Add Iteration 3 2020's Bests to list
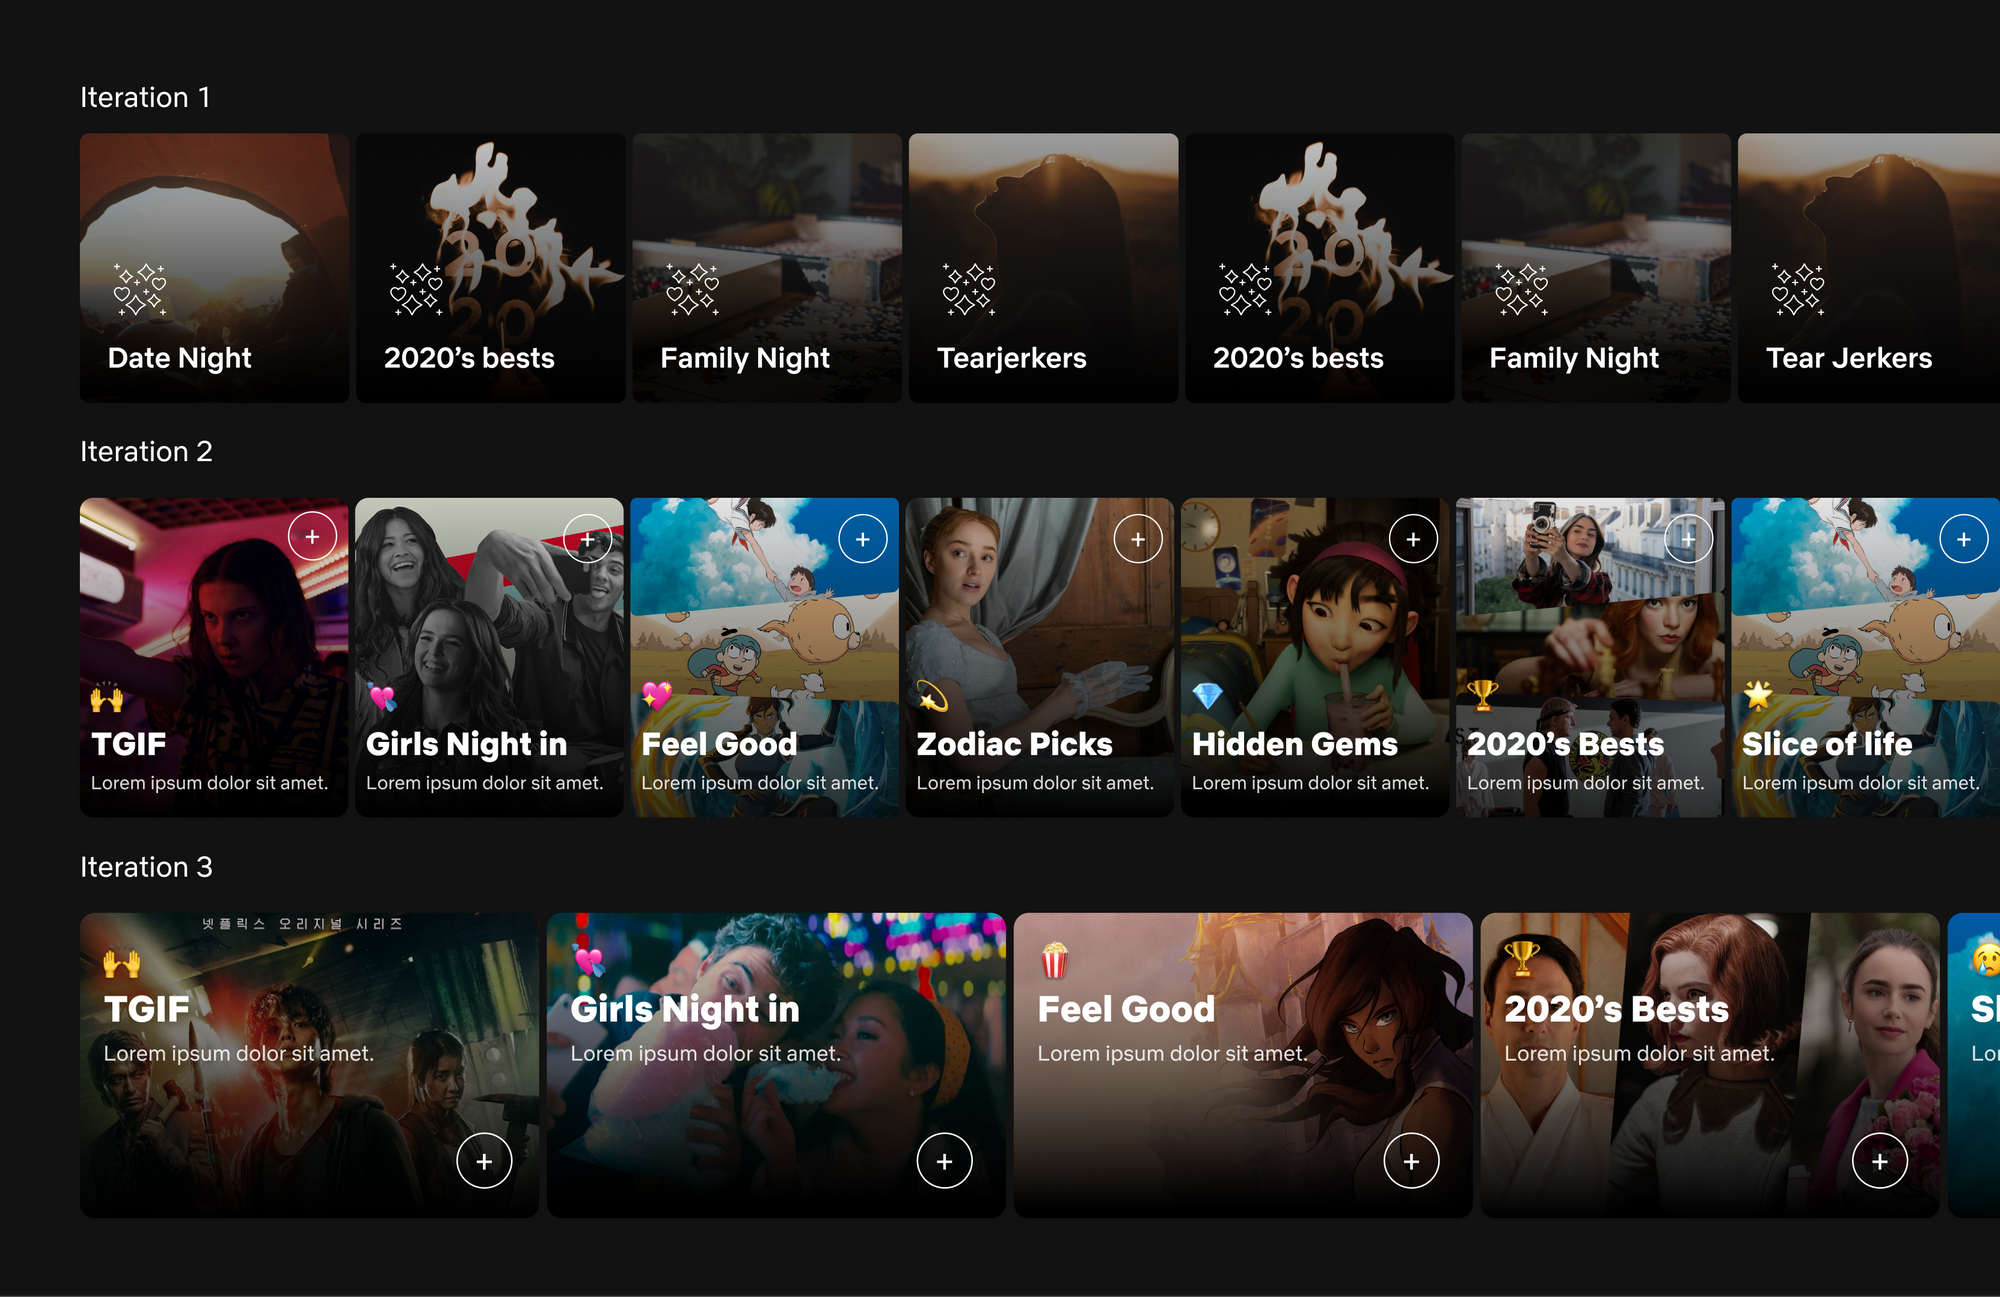The height and width of the screenshot is (1297, 2000). coord(1879,1161)
